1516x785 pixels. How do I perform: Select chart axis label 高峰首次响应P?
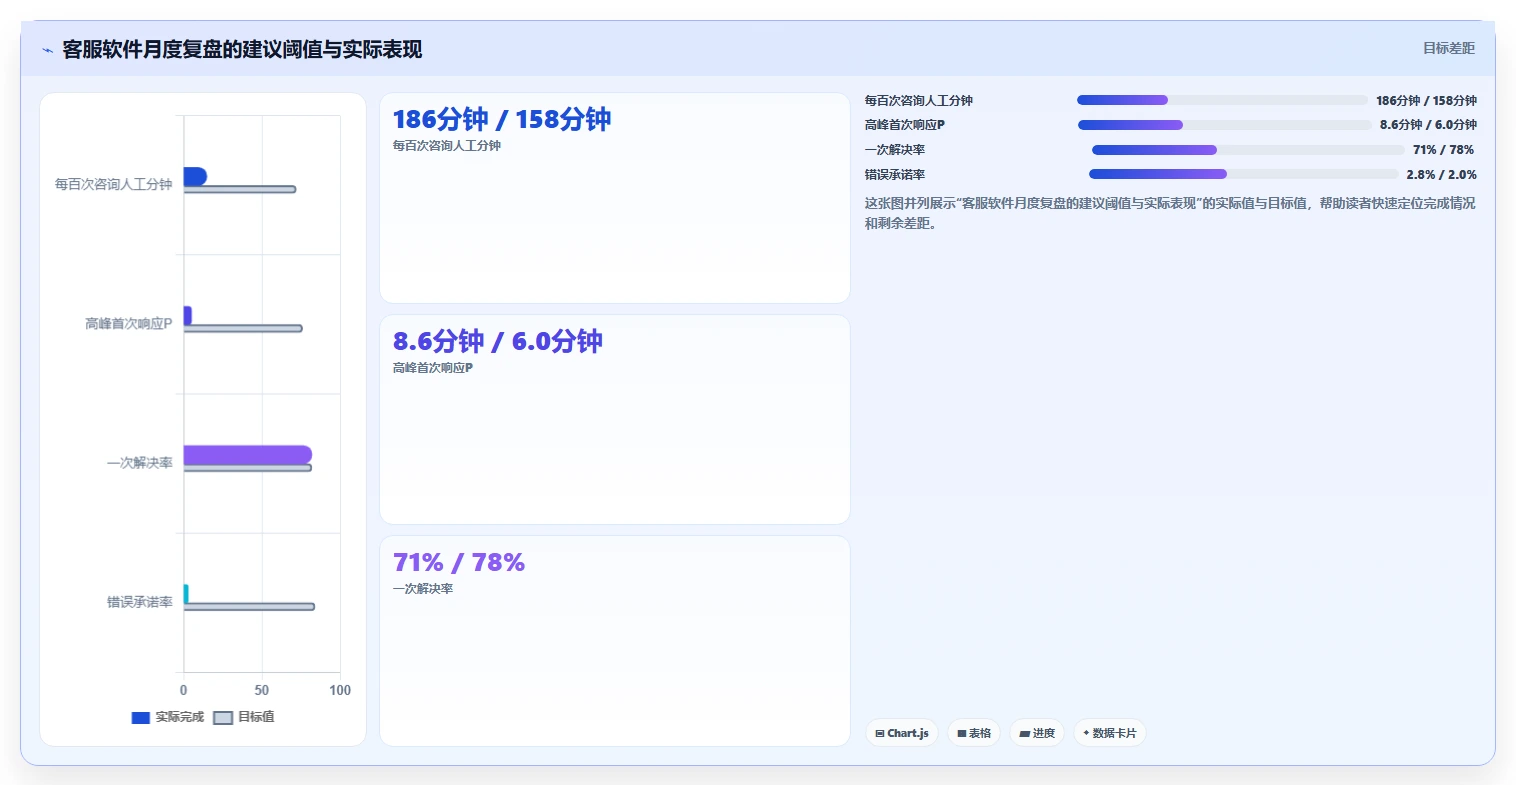(128, 324)
